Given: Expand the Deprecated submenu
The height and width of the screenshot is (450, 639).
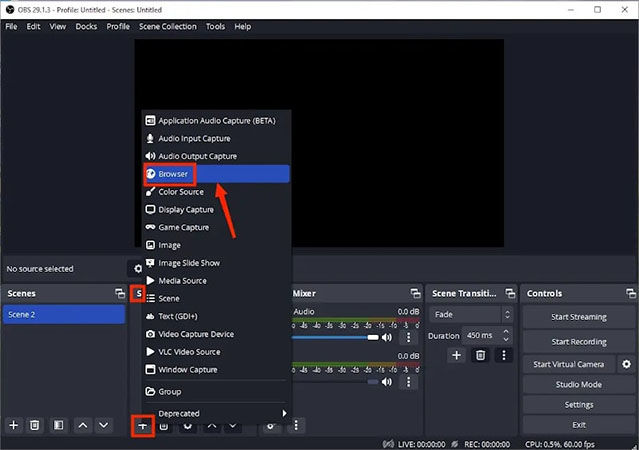Looking at the screenshot, I should 216,413.
